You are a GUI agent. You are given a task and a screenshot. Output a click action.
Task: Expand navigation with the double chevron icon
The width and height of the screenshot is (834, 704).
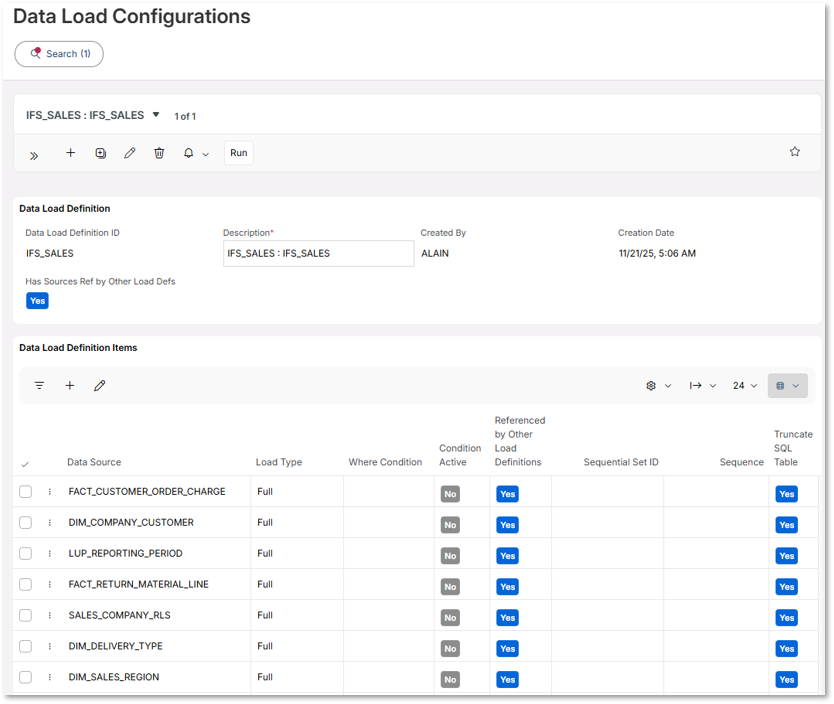click(x=34, y=155)
